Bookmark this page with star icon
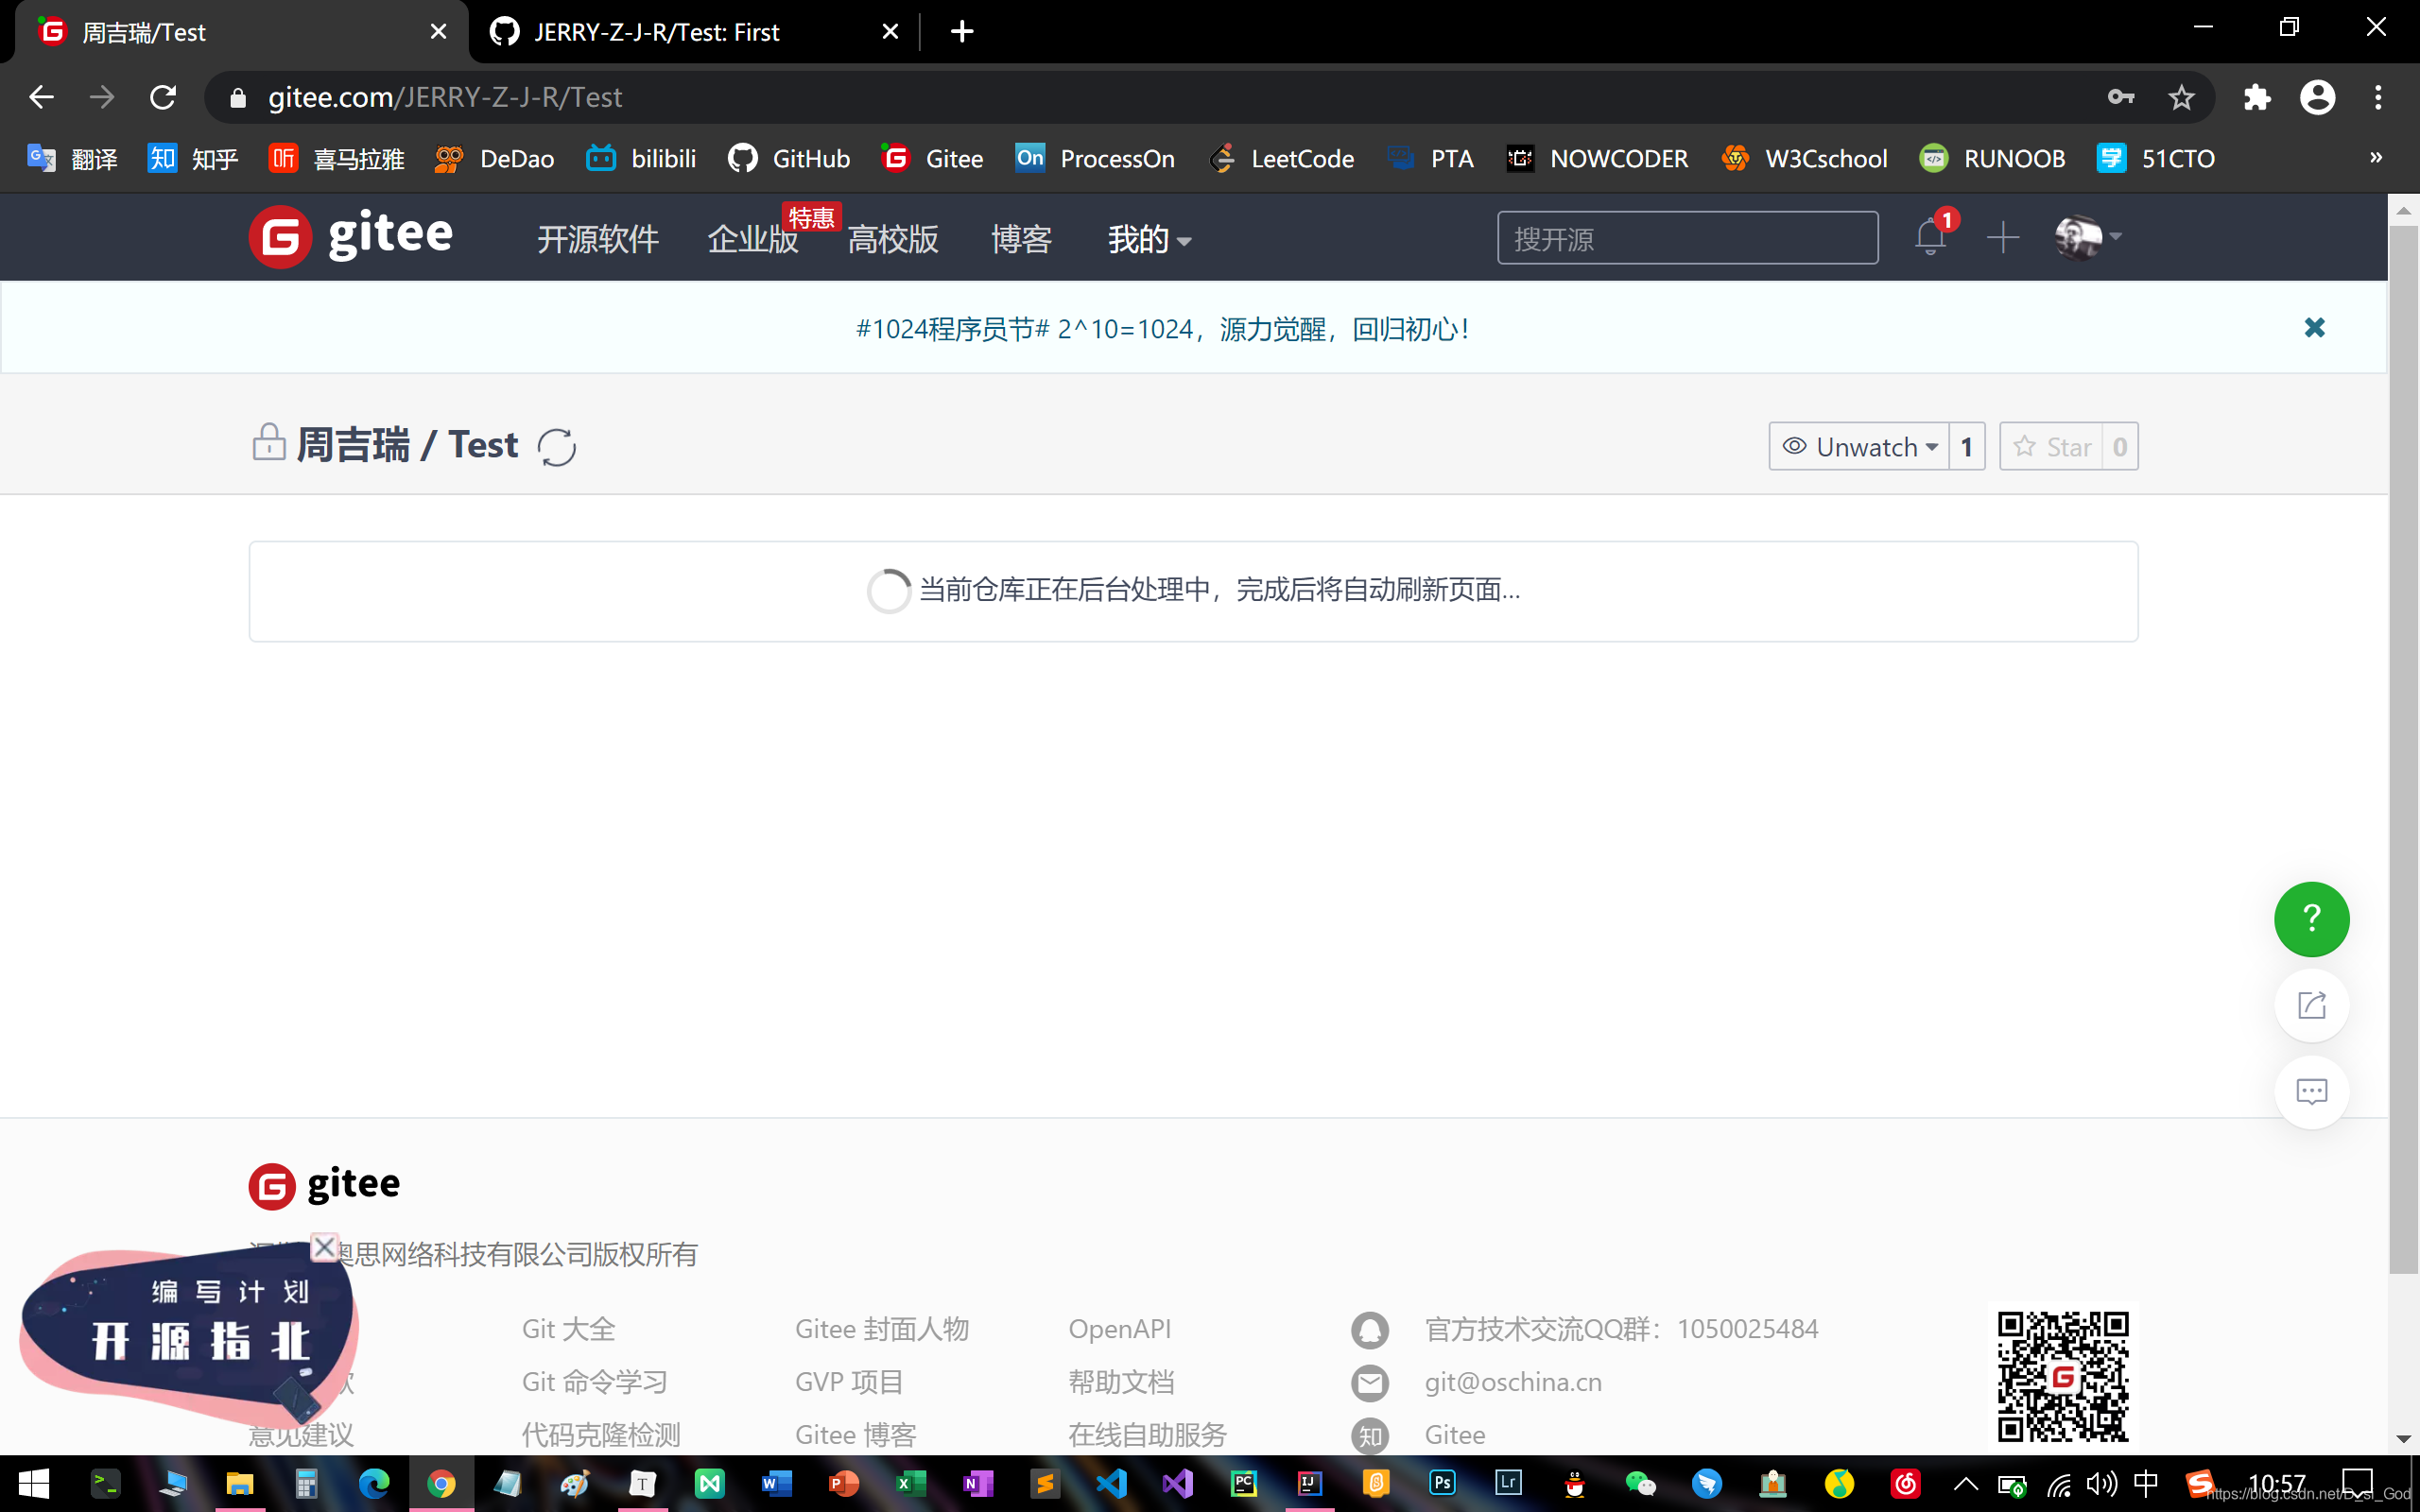This screenshot has height=1512, width=2420. tap(2181, 97)
